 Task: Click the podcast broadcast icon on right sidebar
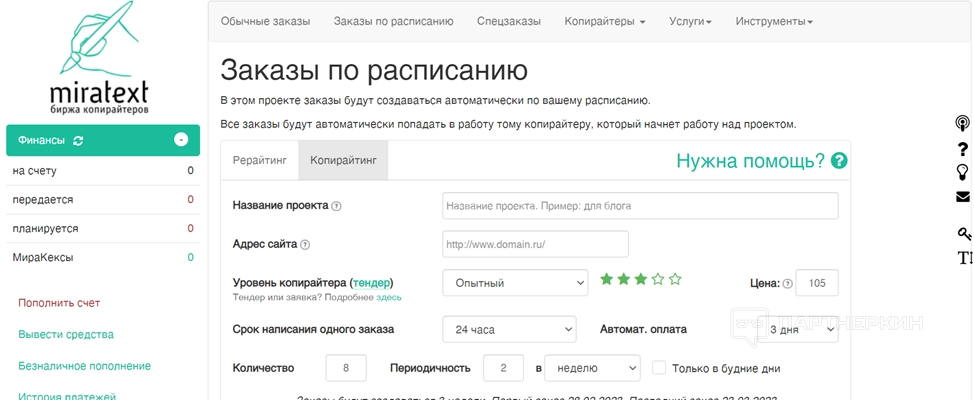pyautogui.click(x=963, y=124)
